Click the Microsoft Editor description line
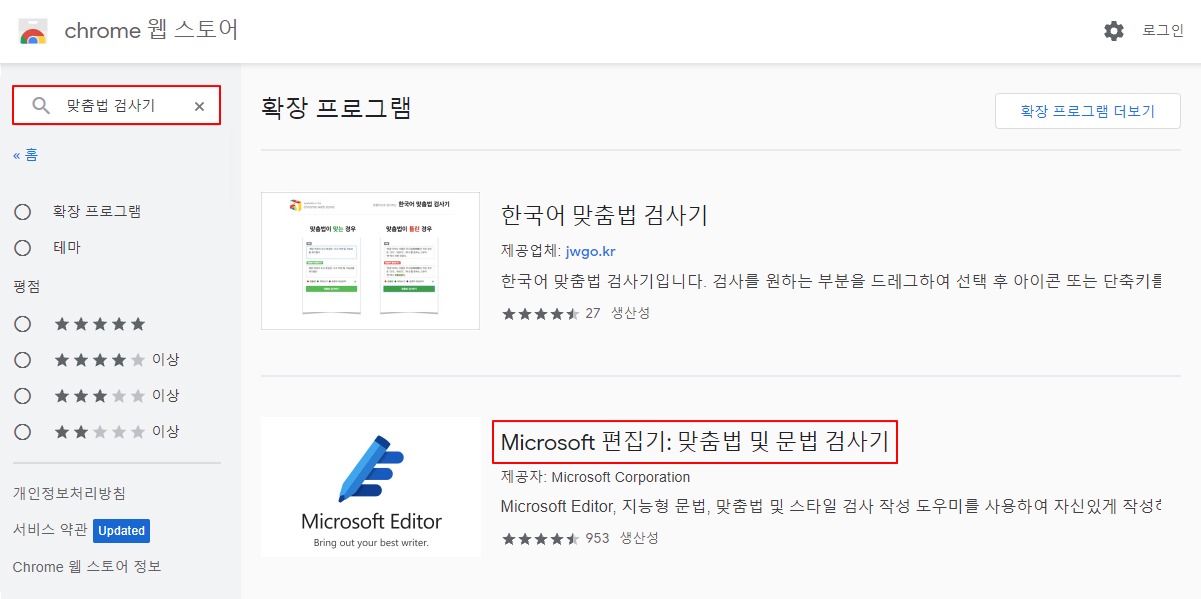Screen dimensions: 1201x599 tap(831, 506)
